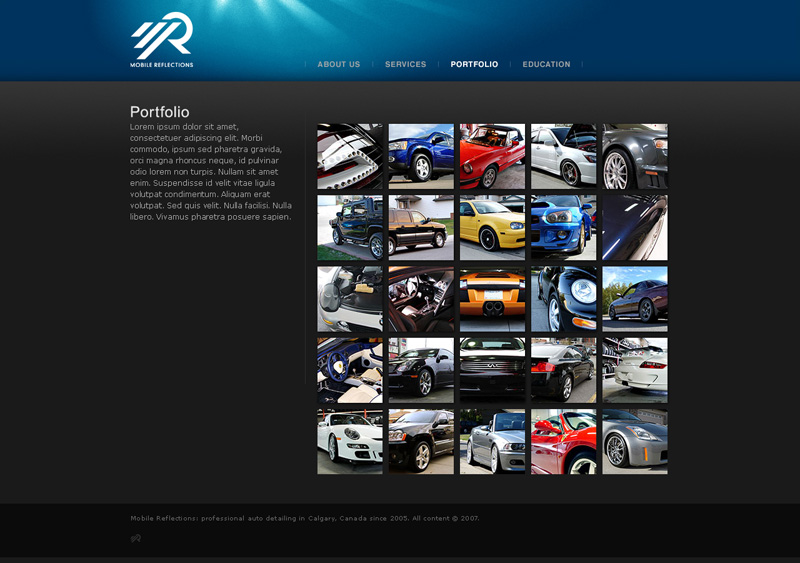This screenshot has width=800, height=563.
Task: Select the blue Subaru front bumper image
Action: tap(563, 227)
